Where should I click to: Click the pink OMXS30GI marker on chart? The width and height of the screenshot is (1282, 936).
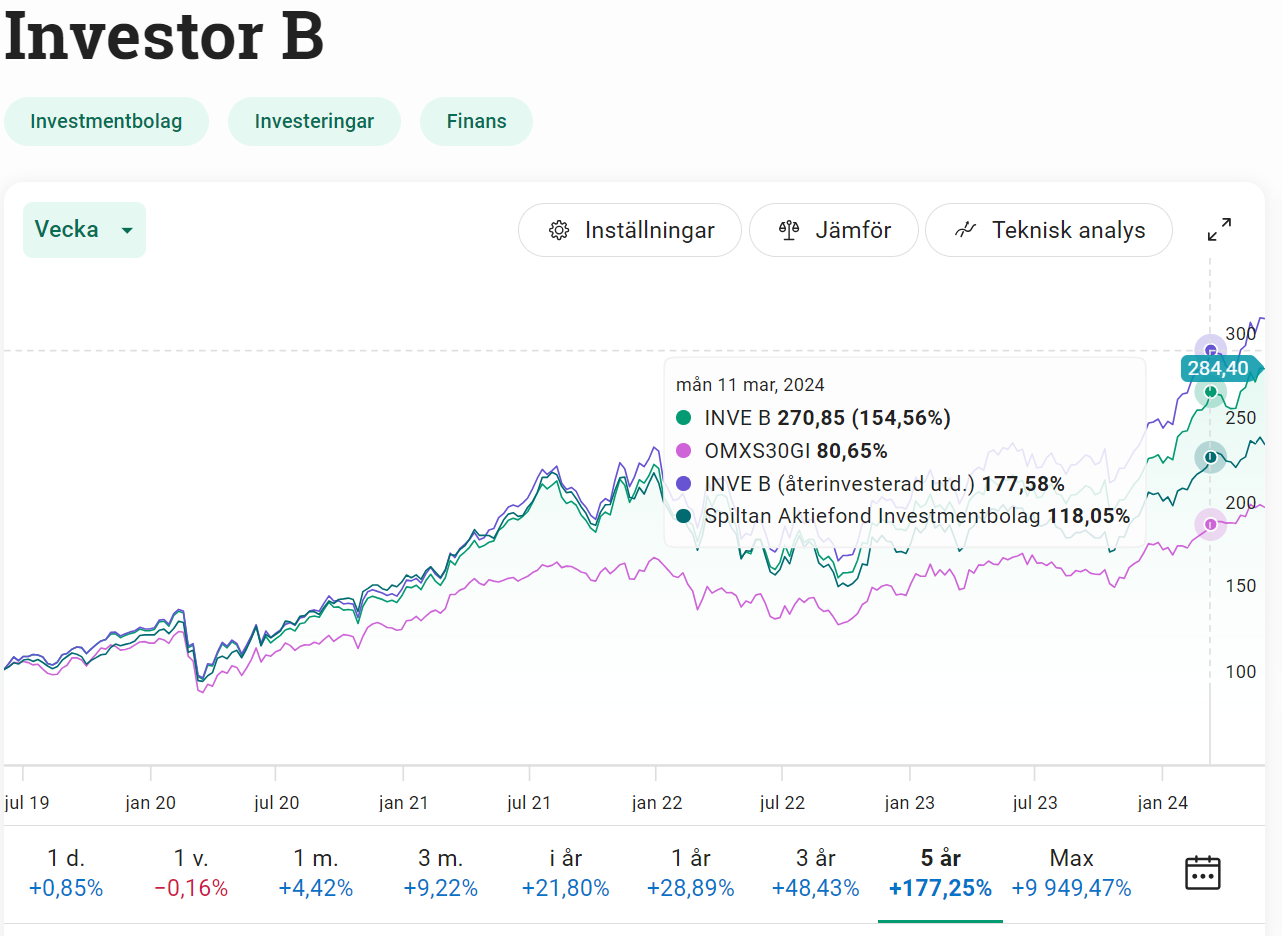[x=1211, y=524]
